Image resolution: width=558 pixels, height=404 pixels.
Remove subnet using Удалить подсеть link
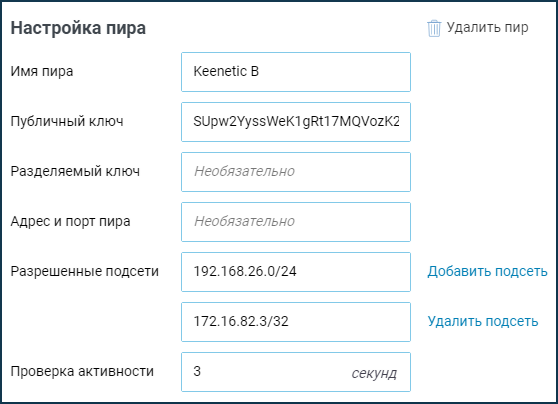coord(483,321)
